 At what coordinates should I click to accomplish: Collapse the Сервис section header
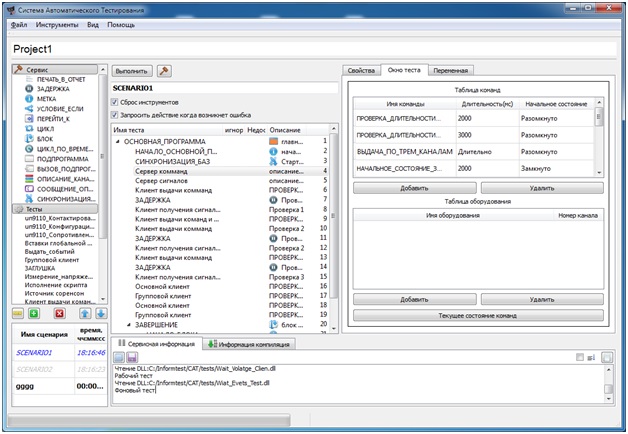click(x=54, y=69)
